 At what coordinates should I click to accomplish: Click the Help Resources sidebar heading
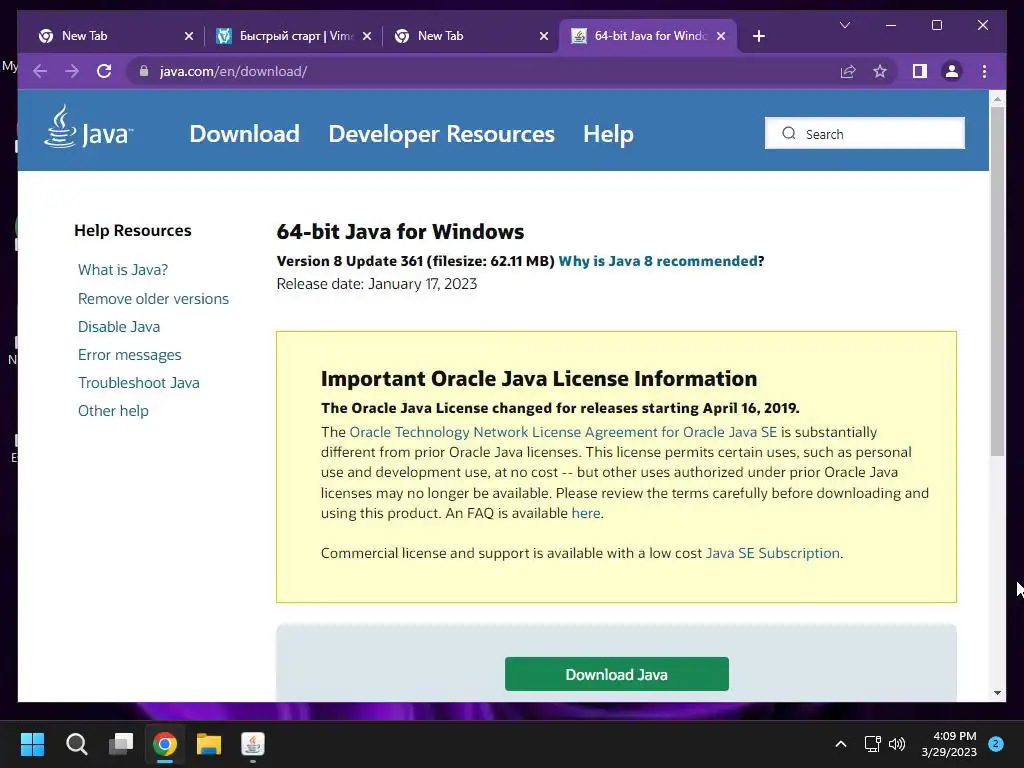(x=133, y=231)
